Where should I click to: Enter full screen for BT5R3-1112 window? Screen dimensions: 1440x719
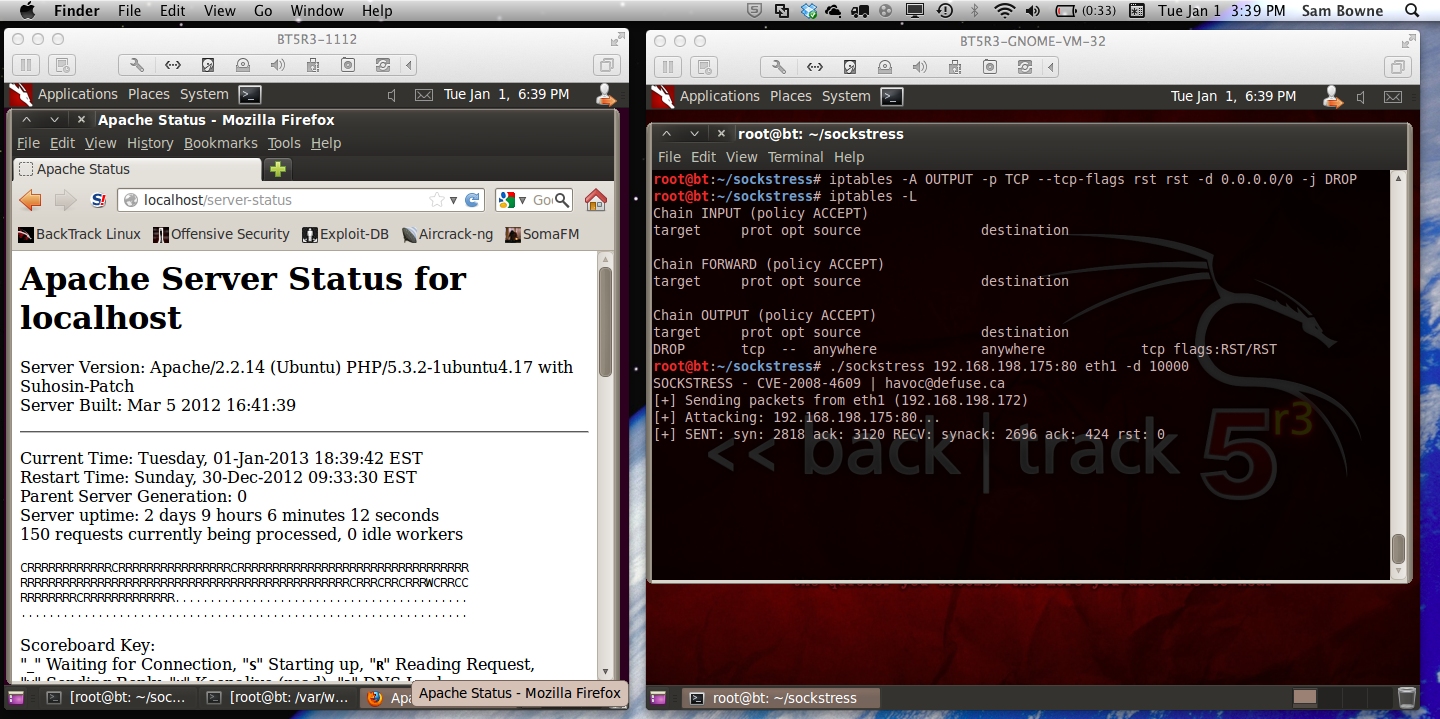(618, 40)
